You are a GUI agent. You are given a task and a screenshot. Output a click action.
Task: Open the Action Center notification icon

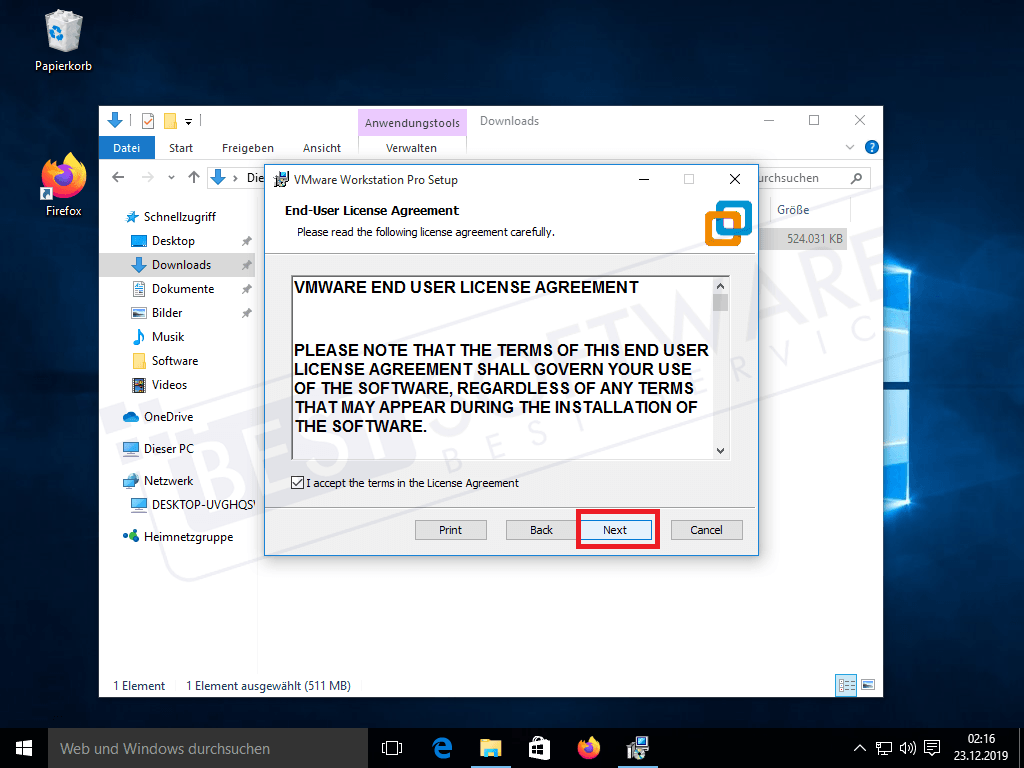click(932, 747)
